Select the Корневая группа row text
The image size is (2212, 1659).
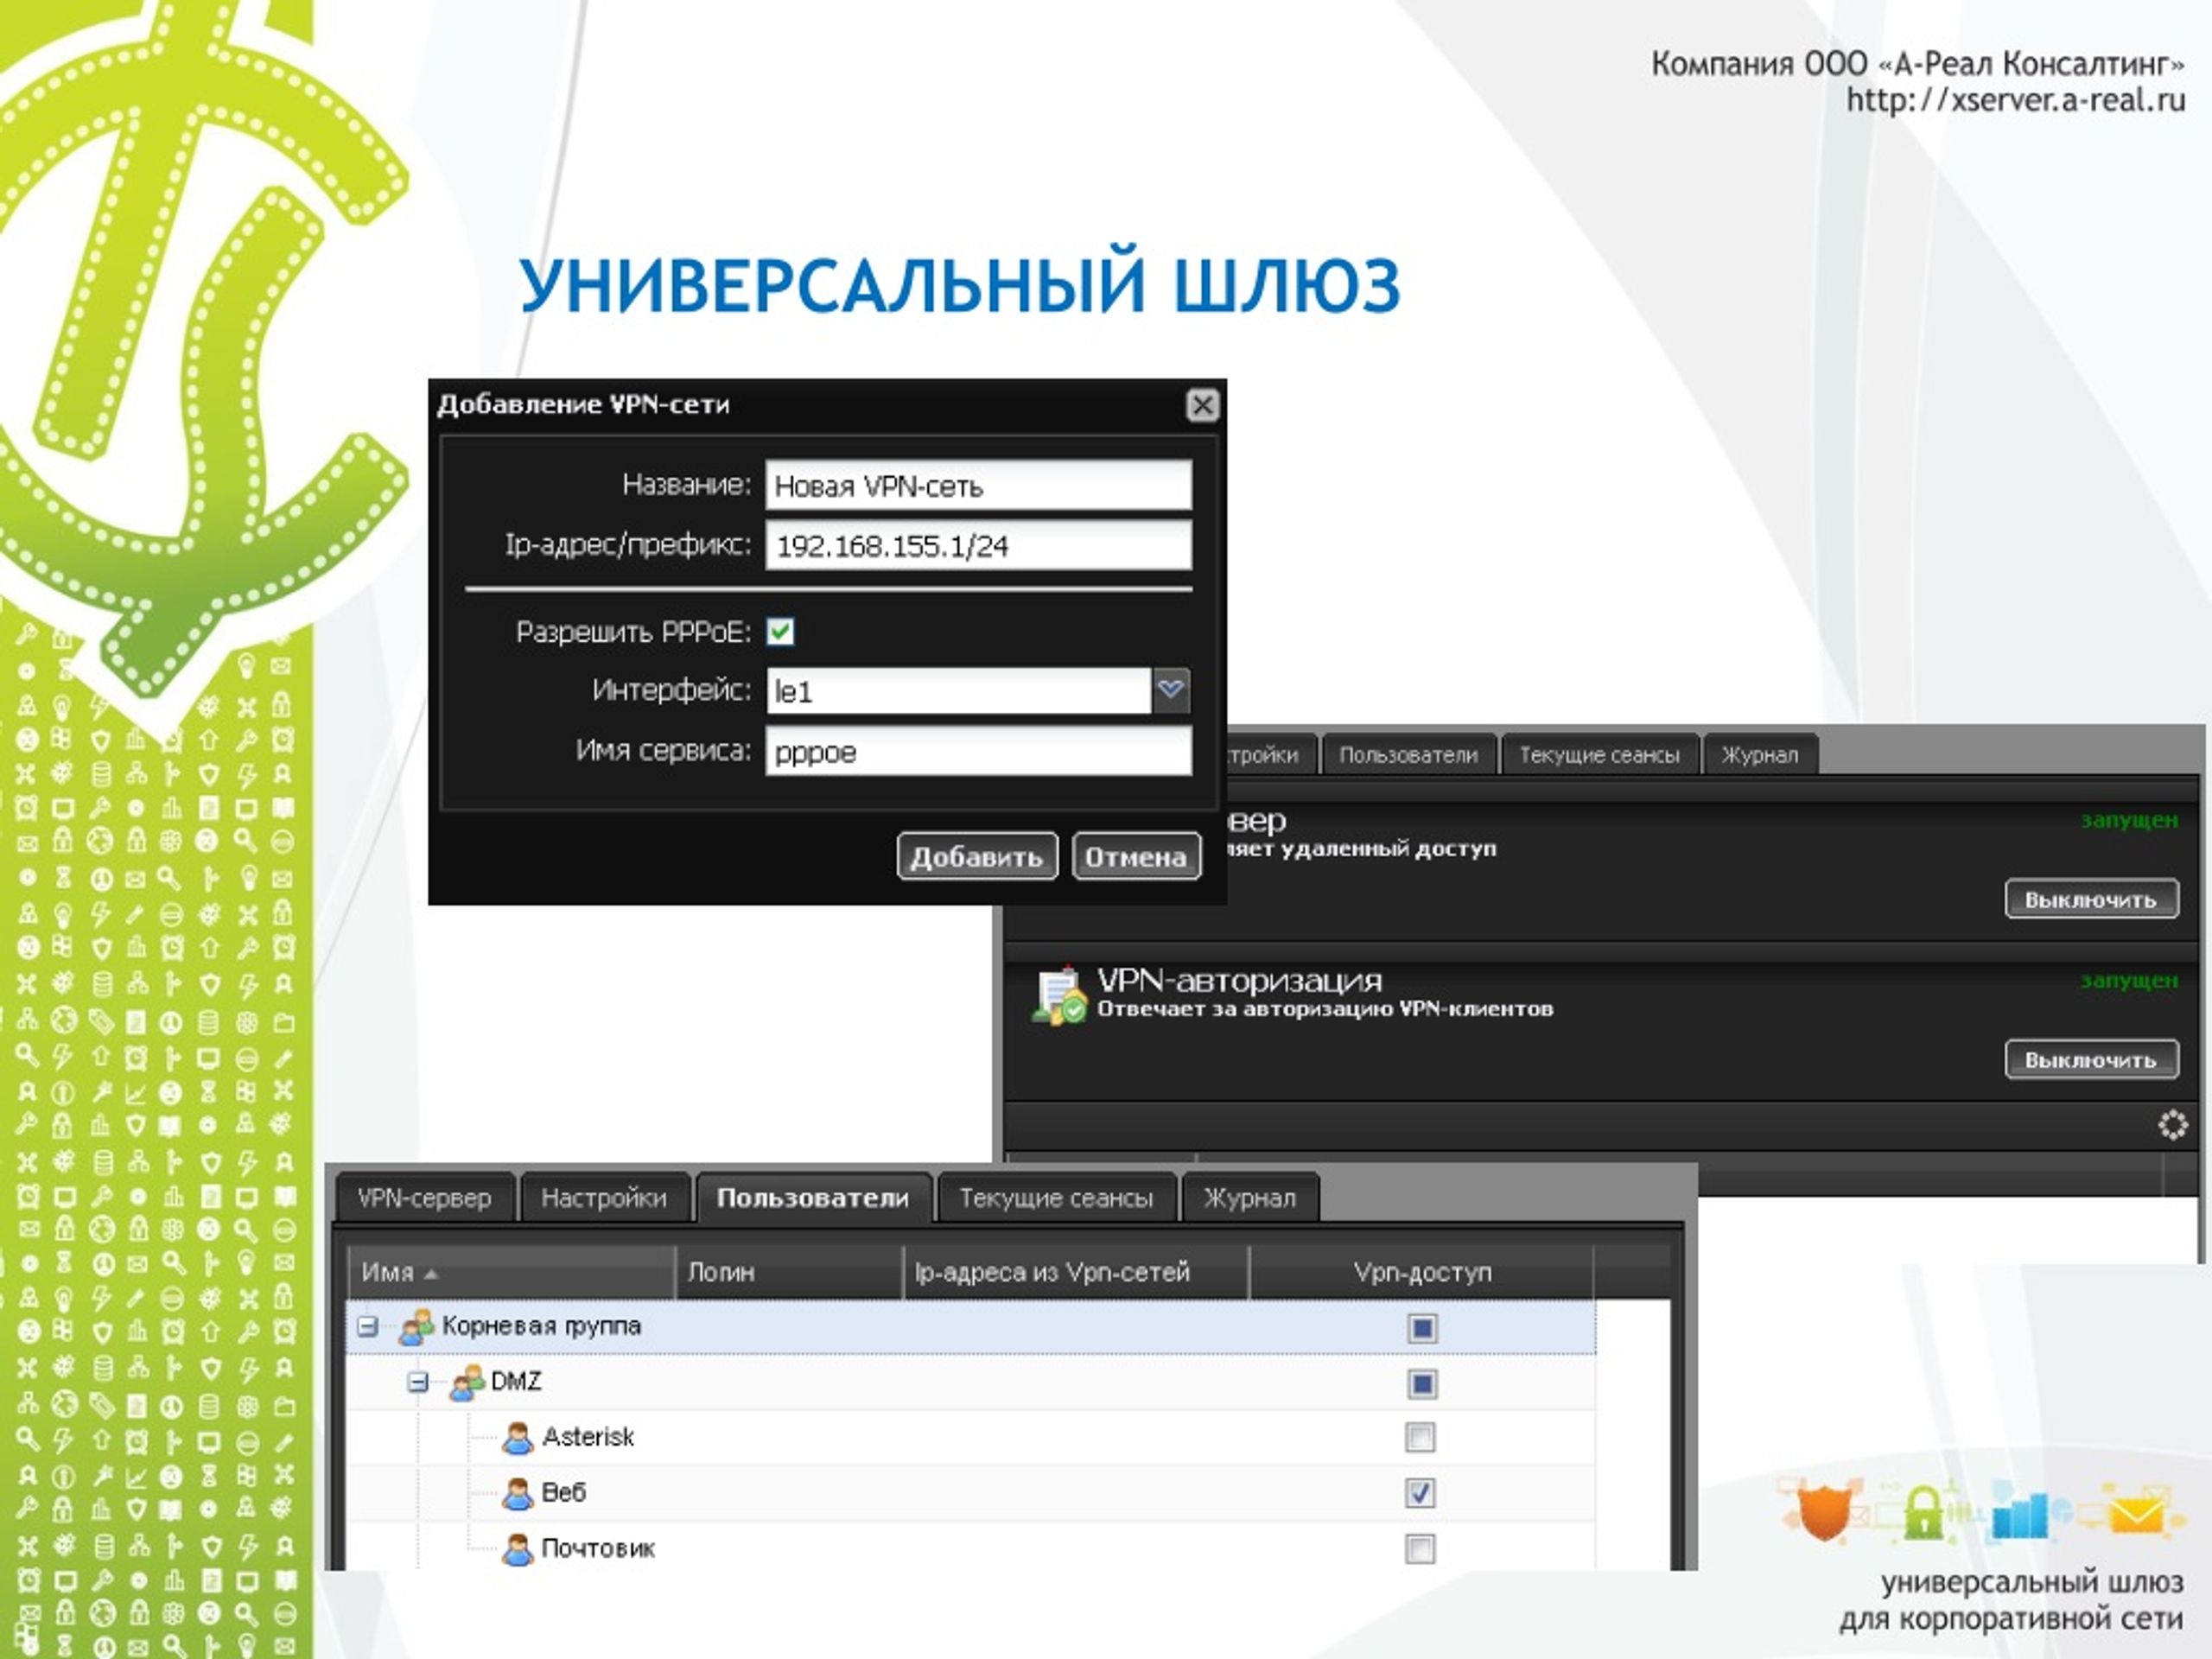[541, 1327]
